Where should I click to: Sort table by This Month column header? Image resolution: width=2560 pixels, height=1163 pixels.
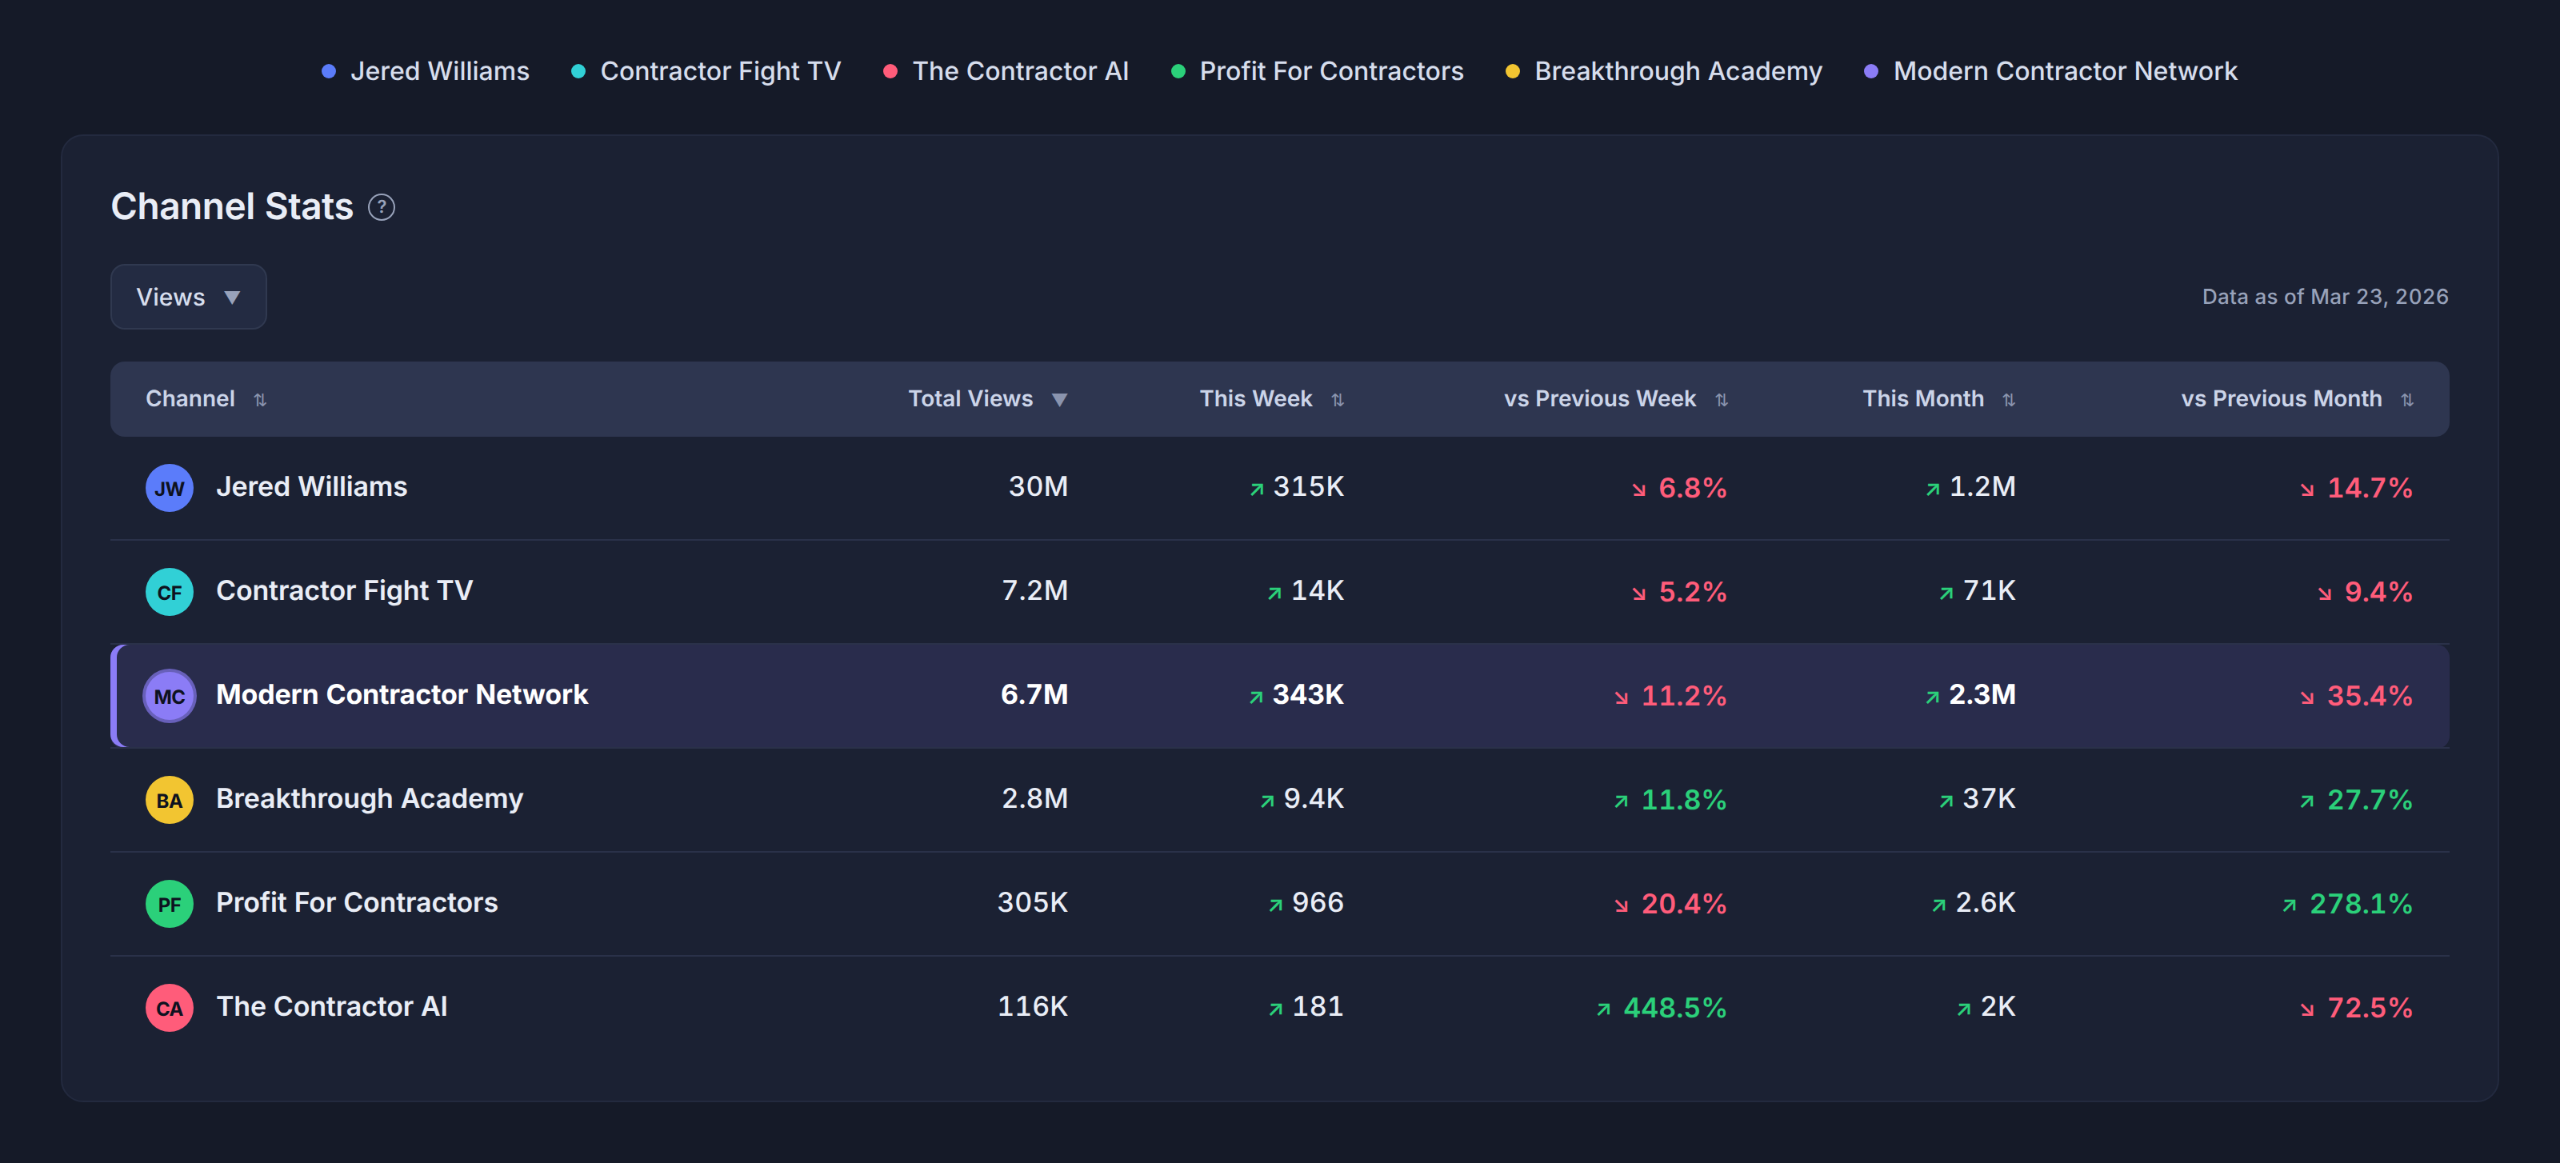click(1938, 399)
